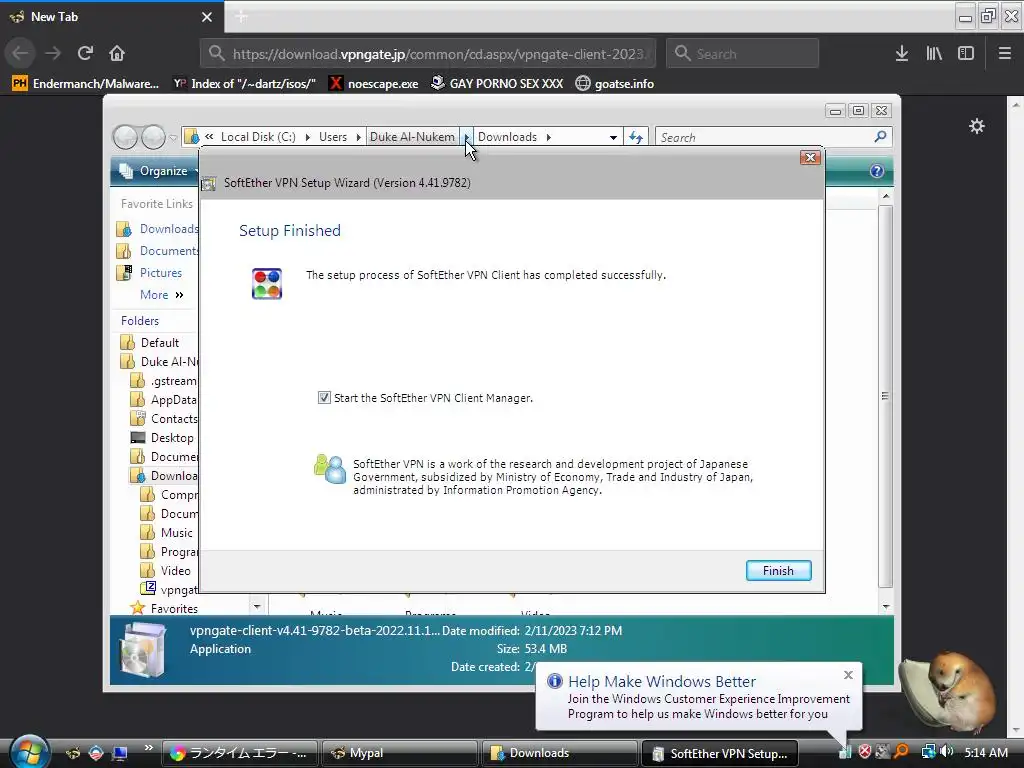The height and width of the screenshot is (768, 1024).
Task: Expand the arrow after Duke Al-Nukem breadcrumb
Action: point(466,136)
